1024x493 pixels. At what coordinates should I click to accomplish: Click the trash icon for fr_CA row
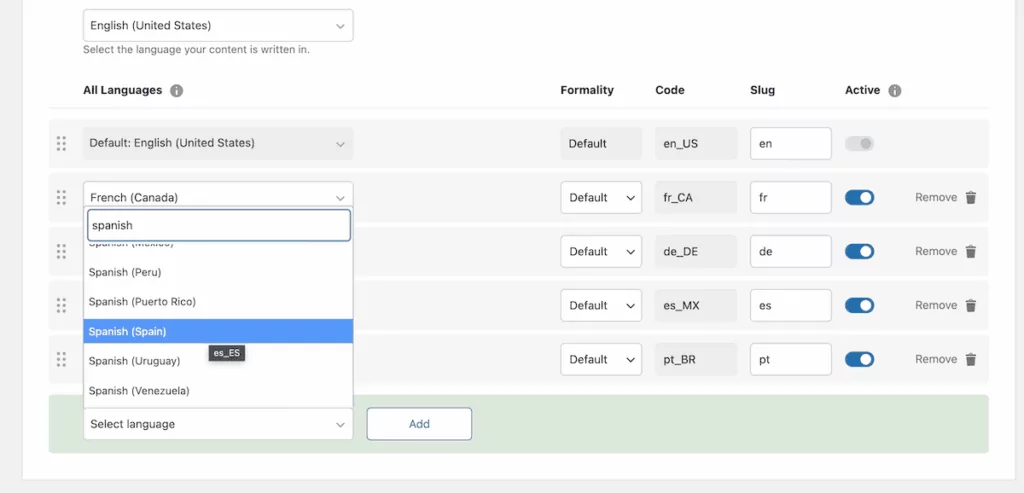pyautogui.click(x=971, y=197)
